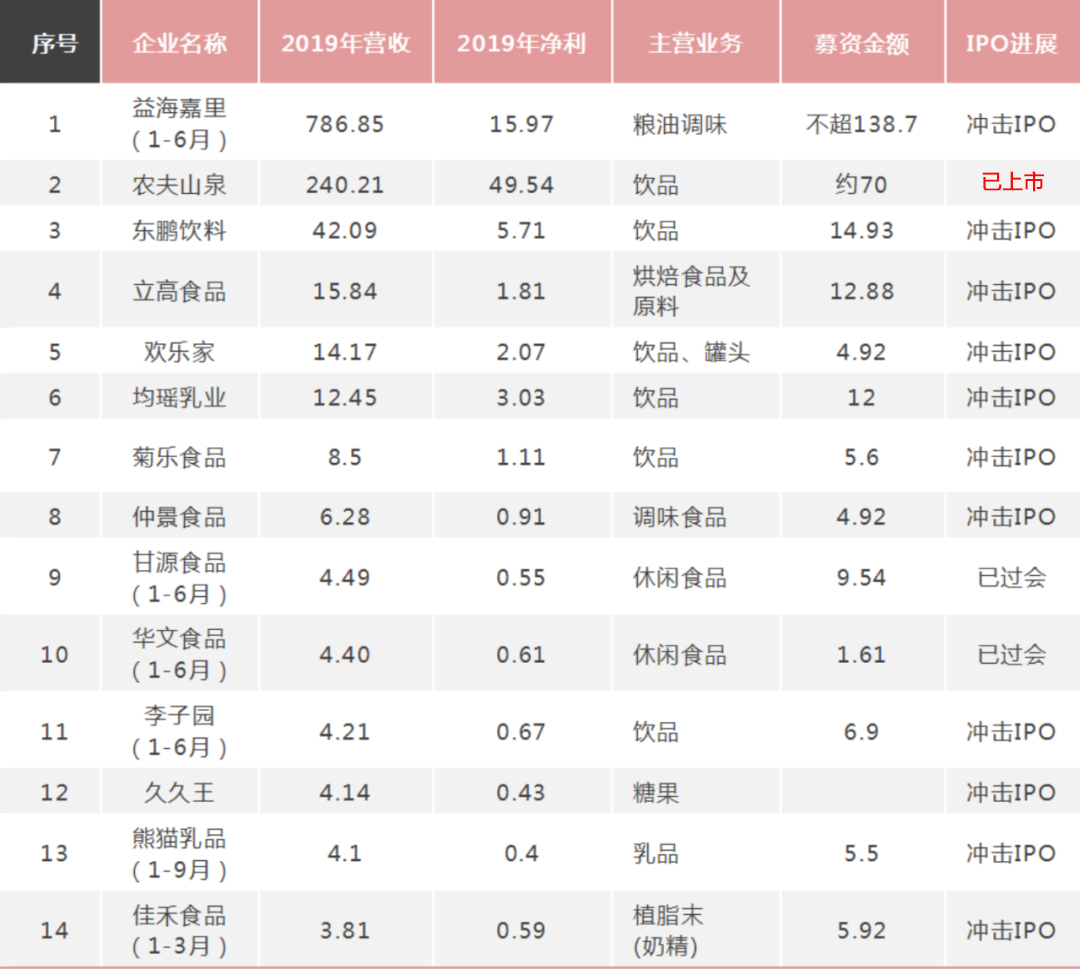This screenshot has height=969, width=1080.
Task: Click the net profit 3.03 cell
Action: click(x=521, y=397)
